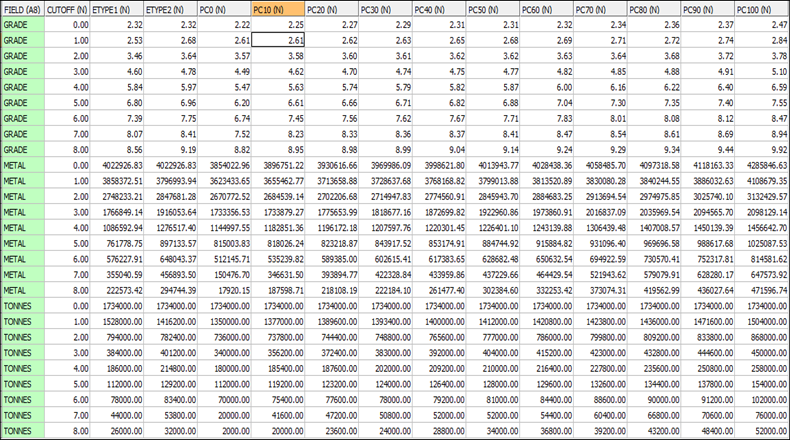790x440 pixels.
Task: Click the ETYPE2 (N) column header
Action: point(170,8)
